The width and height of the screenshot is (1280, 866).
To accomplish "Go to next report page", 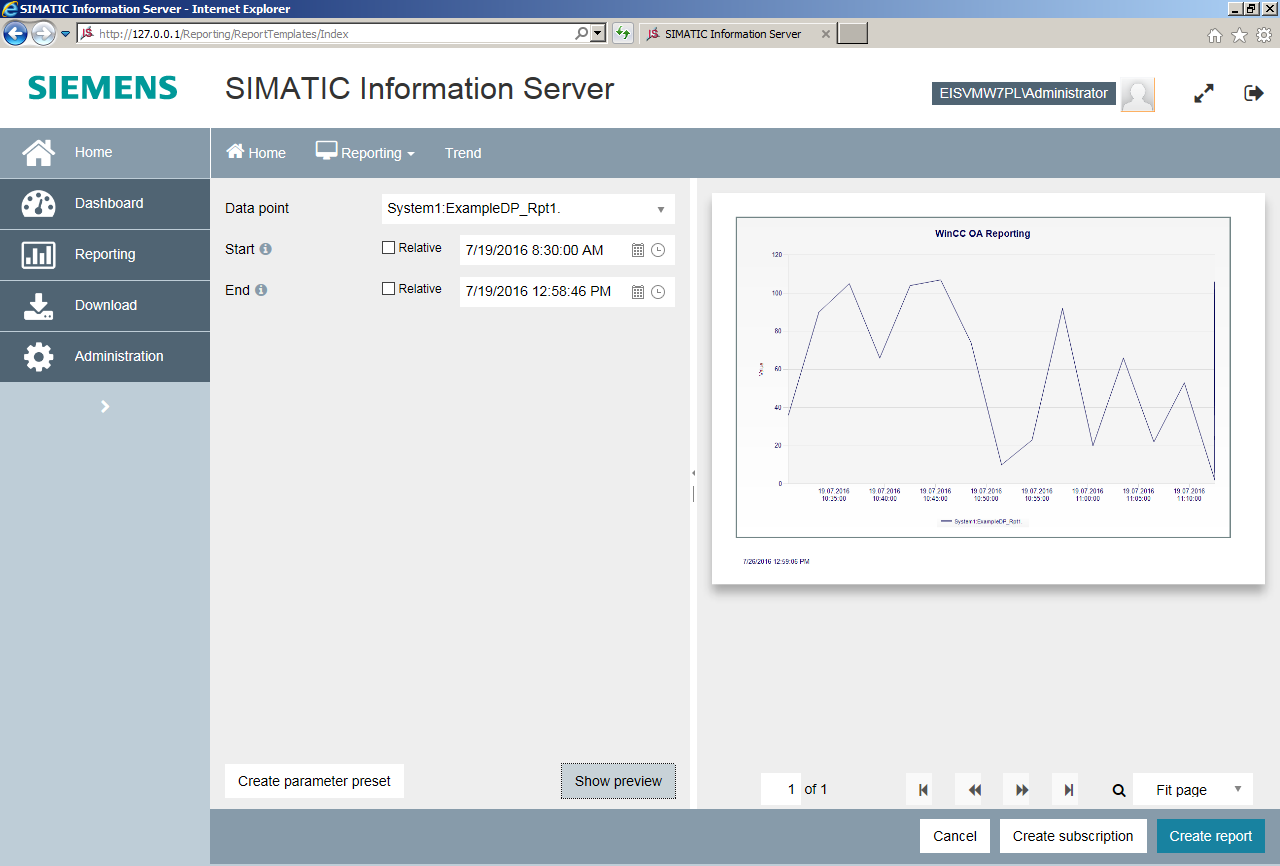I will click(x=1021, y=790).
